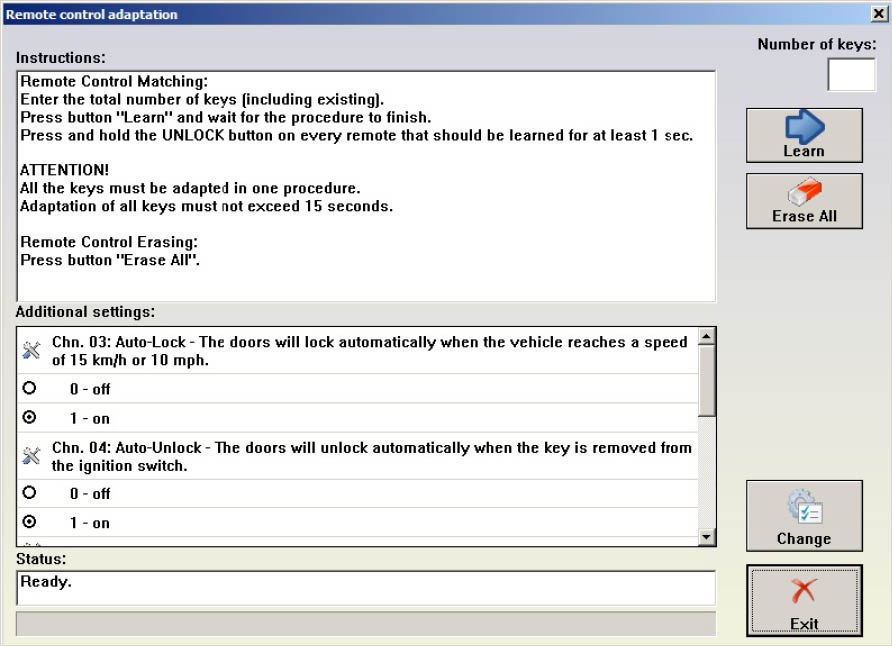Click inside the Instructions text area
Viewport: 892px width, 646px height.
[x=365, y=185]
